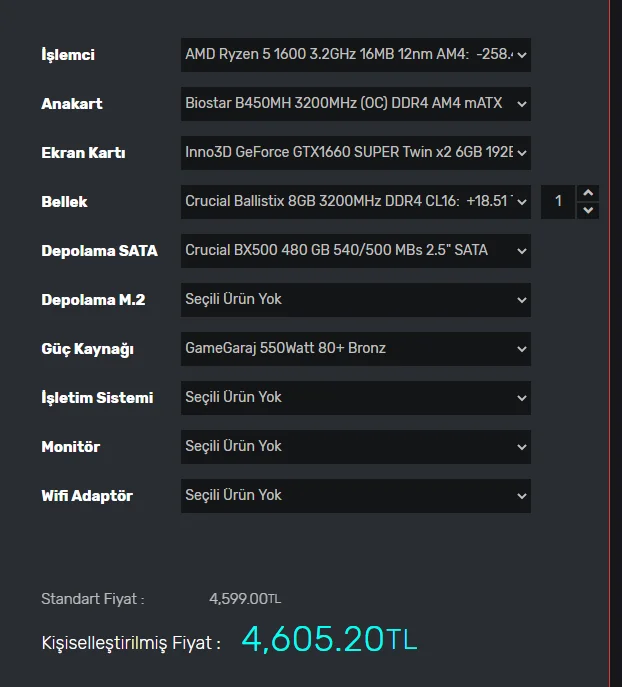Click the Güç Kaynağı row label

87,349
